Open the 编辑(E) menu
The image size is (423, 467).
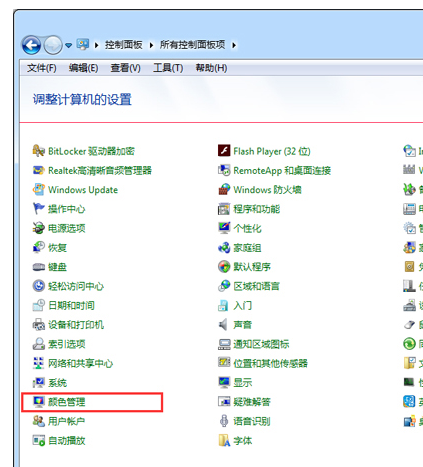coord(83,68)
